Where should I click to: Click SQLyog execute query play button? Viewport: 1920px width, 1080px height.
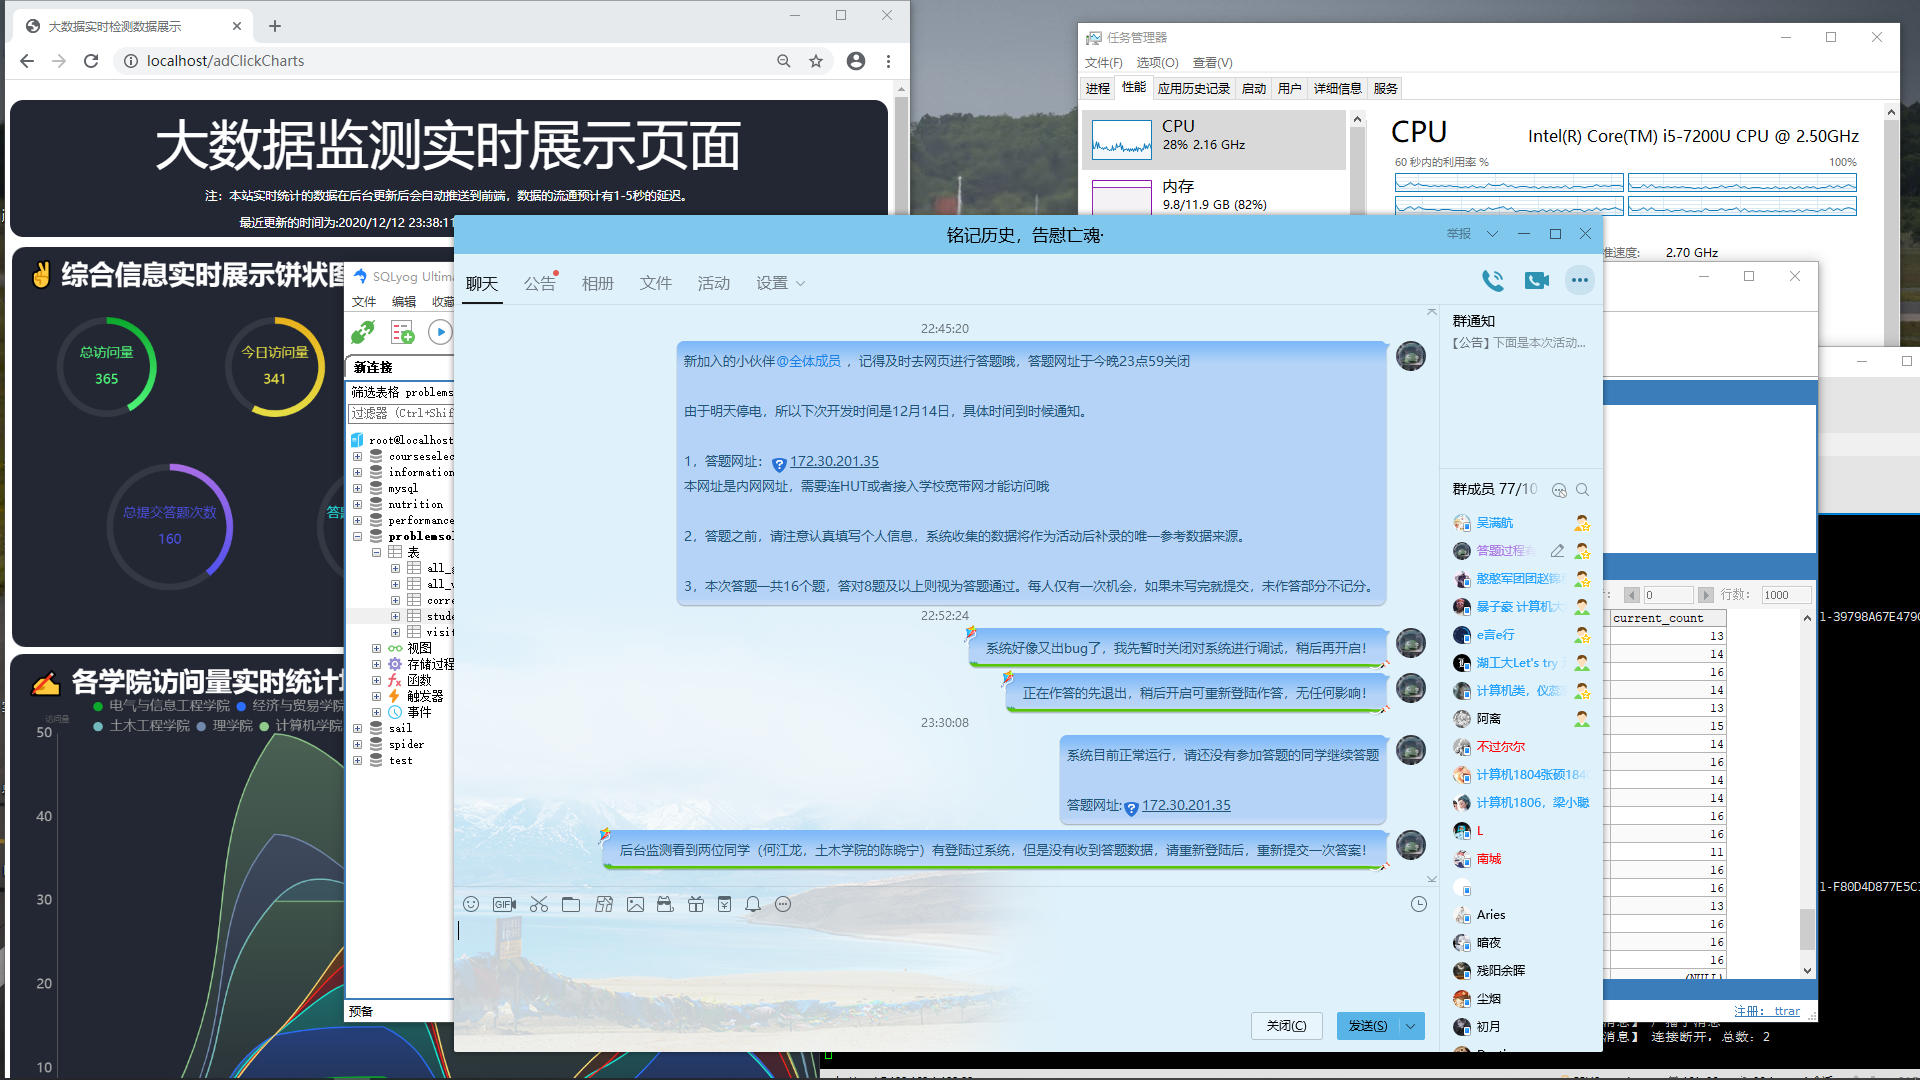440,332
